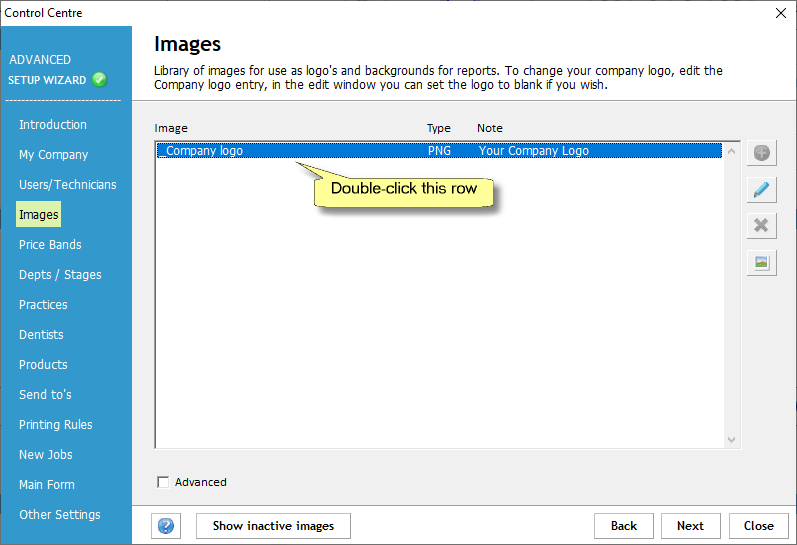
Task: Click the green Setup Wizard badge icon
Action: click(99, 80)
